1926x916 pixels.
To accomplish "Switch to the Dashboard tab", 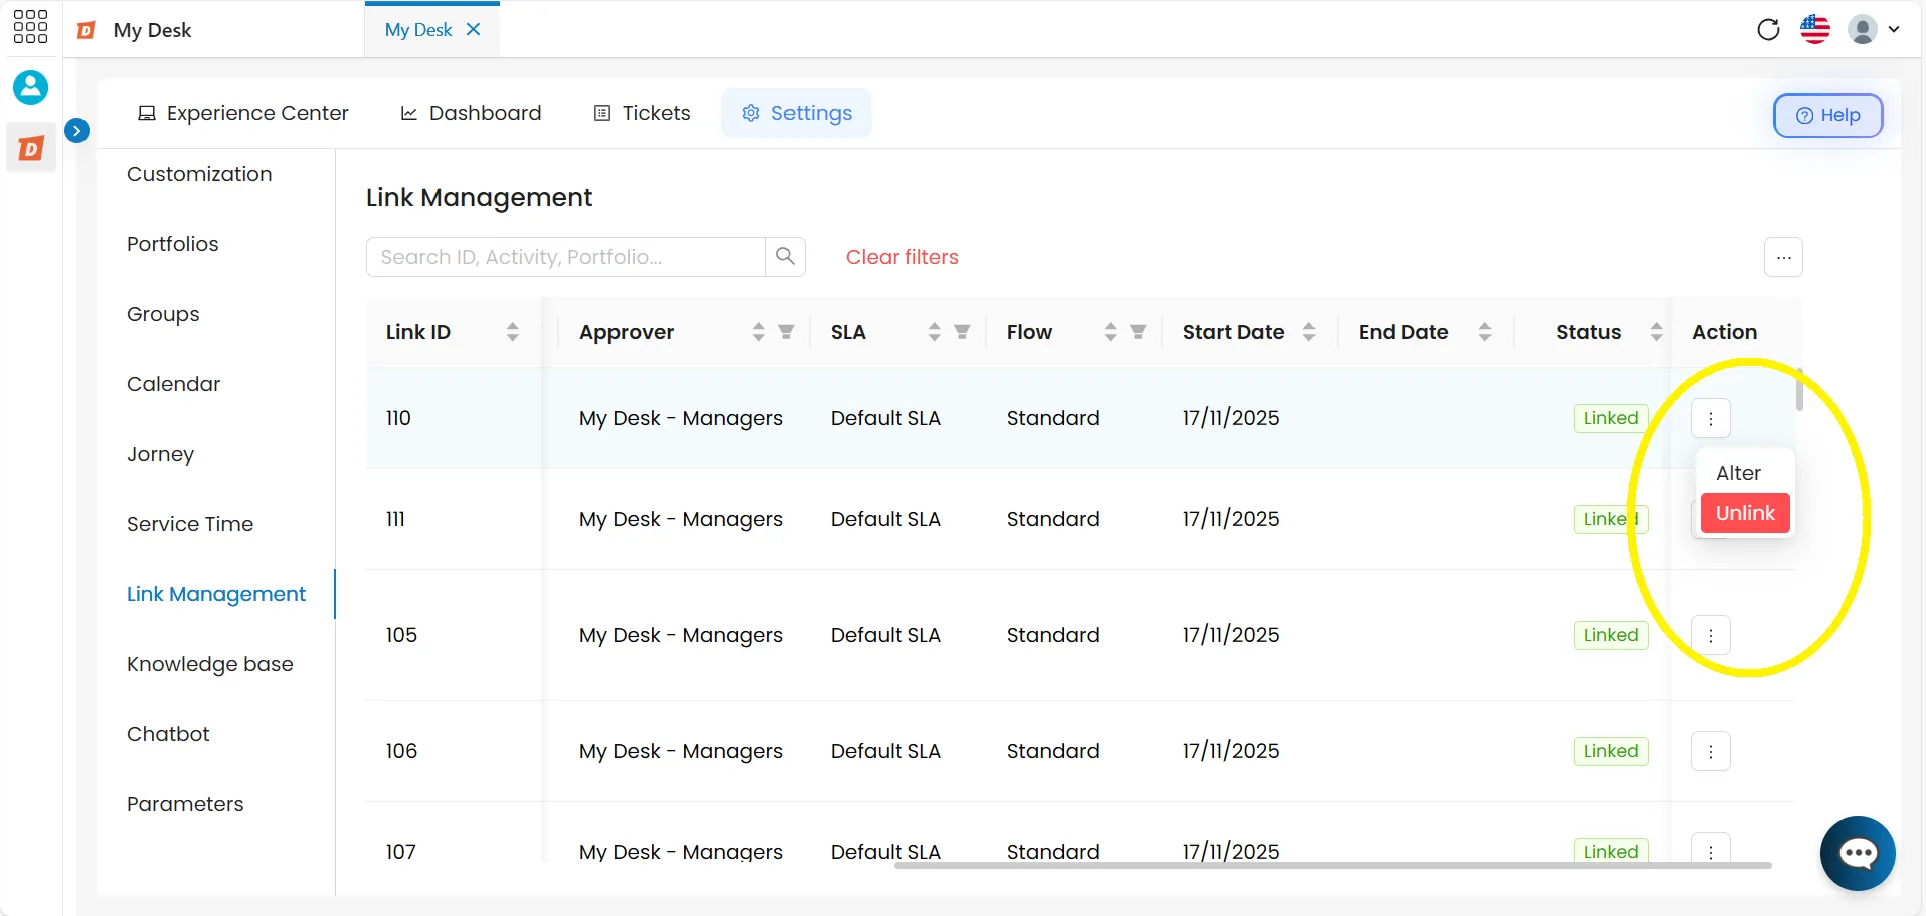I will [x=471, y=113].
